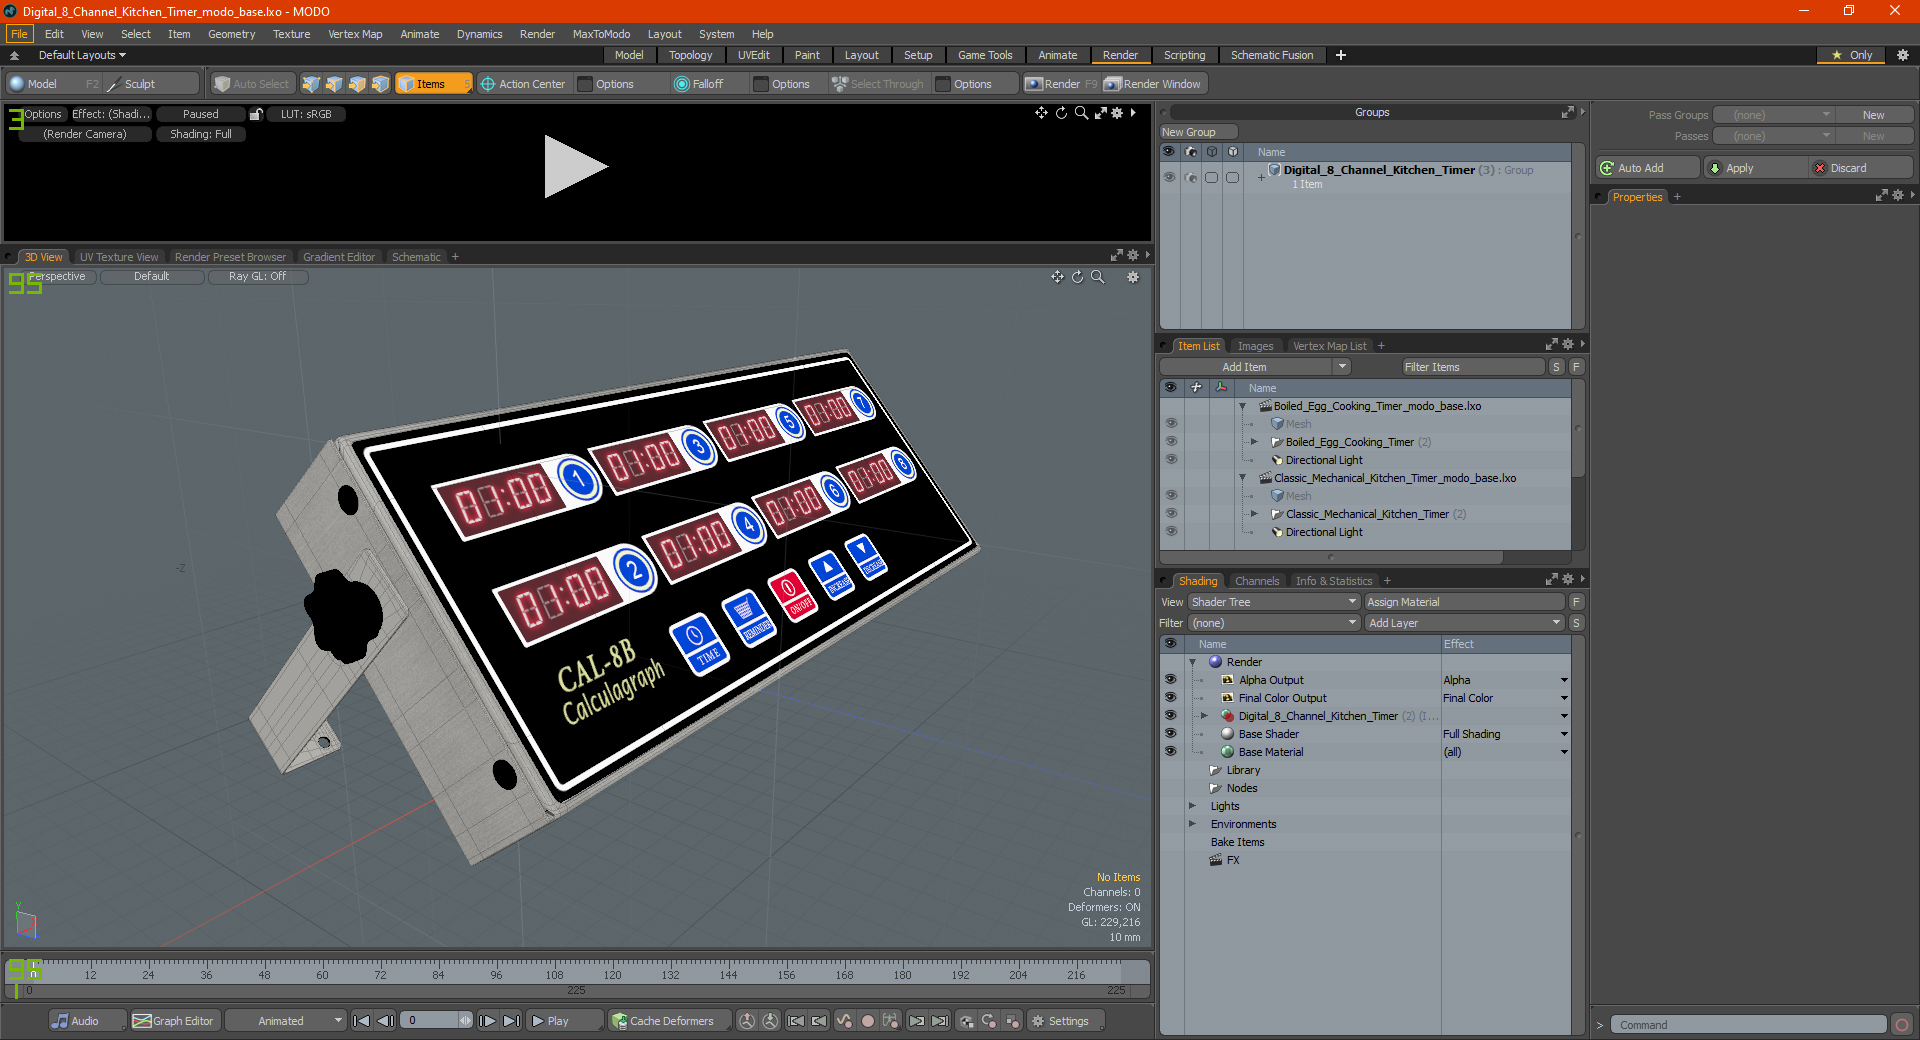This screenshot has height=1040, width=1920.
Task: Step to previous frame
Action: point(385,1021)
